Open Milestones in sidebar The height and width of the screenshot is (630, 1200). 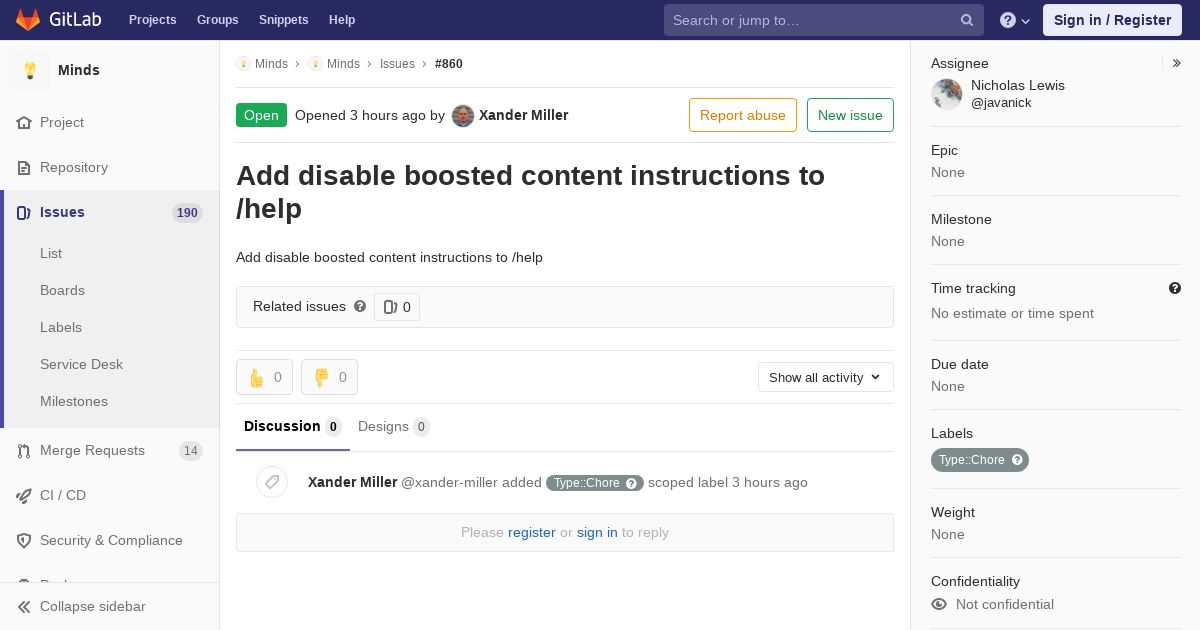(x=74, y=401)
